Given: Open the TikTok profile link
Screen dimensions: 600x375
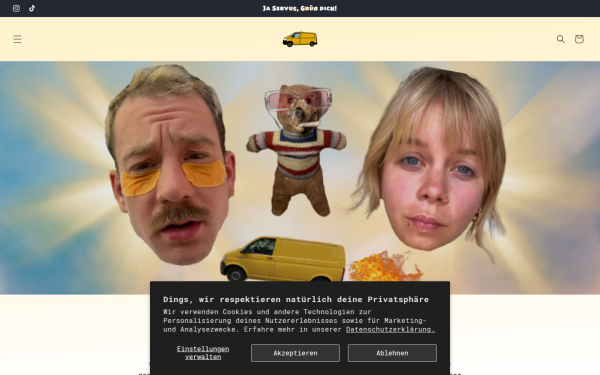Looking at the screenshot, I should click(32, 8).
